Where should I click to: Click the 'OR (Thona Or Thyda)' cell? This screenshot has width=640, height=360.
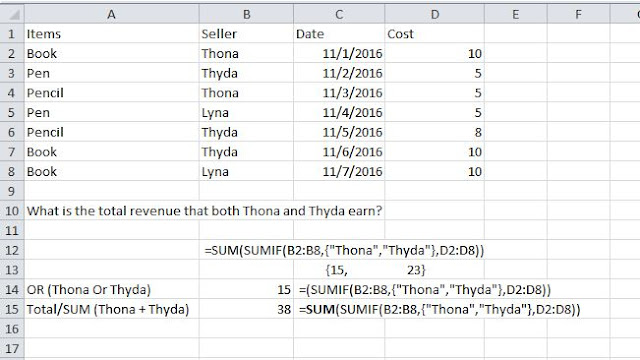pyautogui.click(x=111, y=289)
